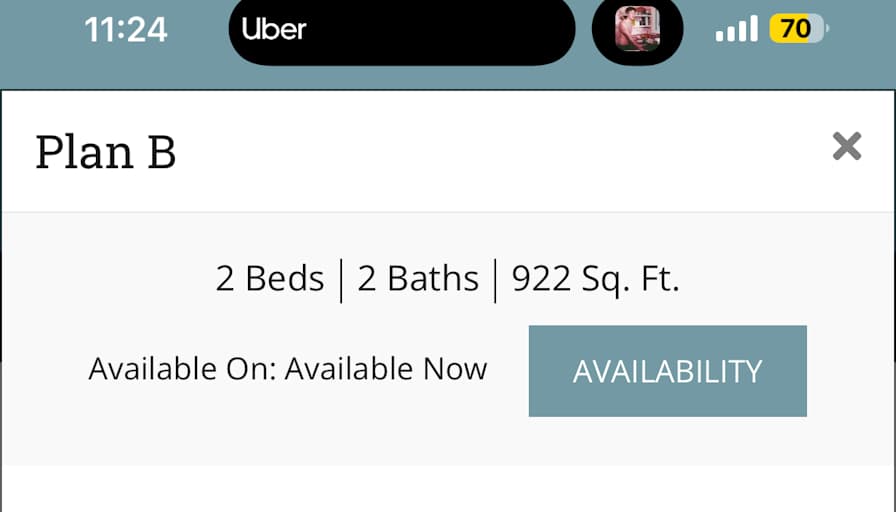Tap blank white area below details panel

pos(448,489)
